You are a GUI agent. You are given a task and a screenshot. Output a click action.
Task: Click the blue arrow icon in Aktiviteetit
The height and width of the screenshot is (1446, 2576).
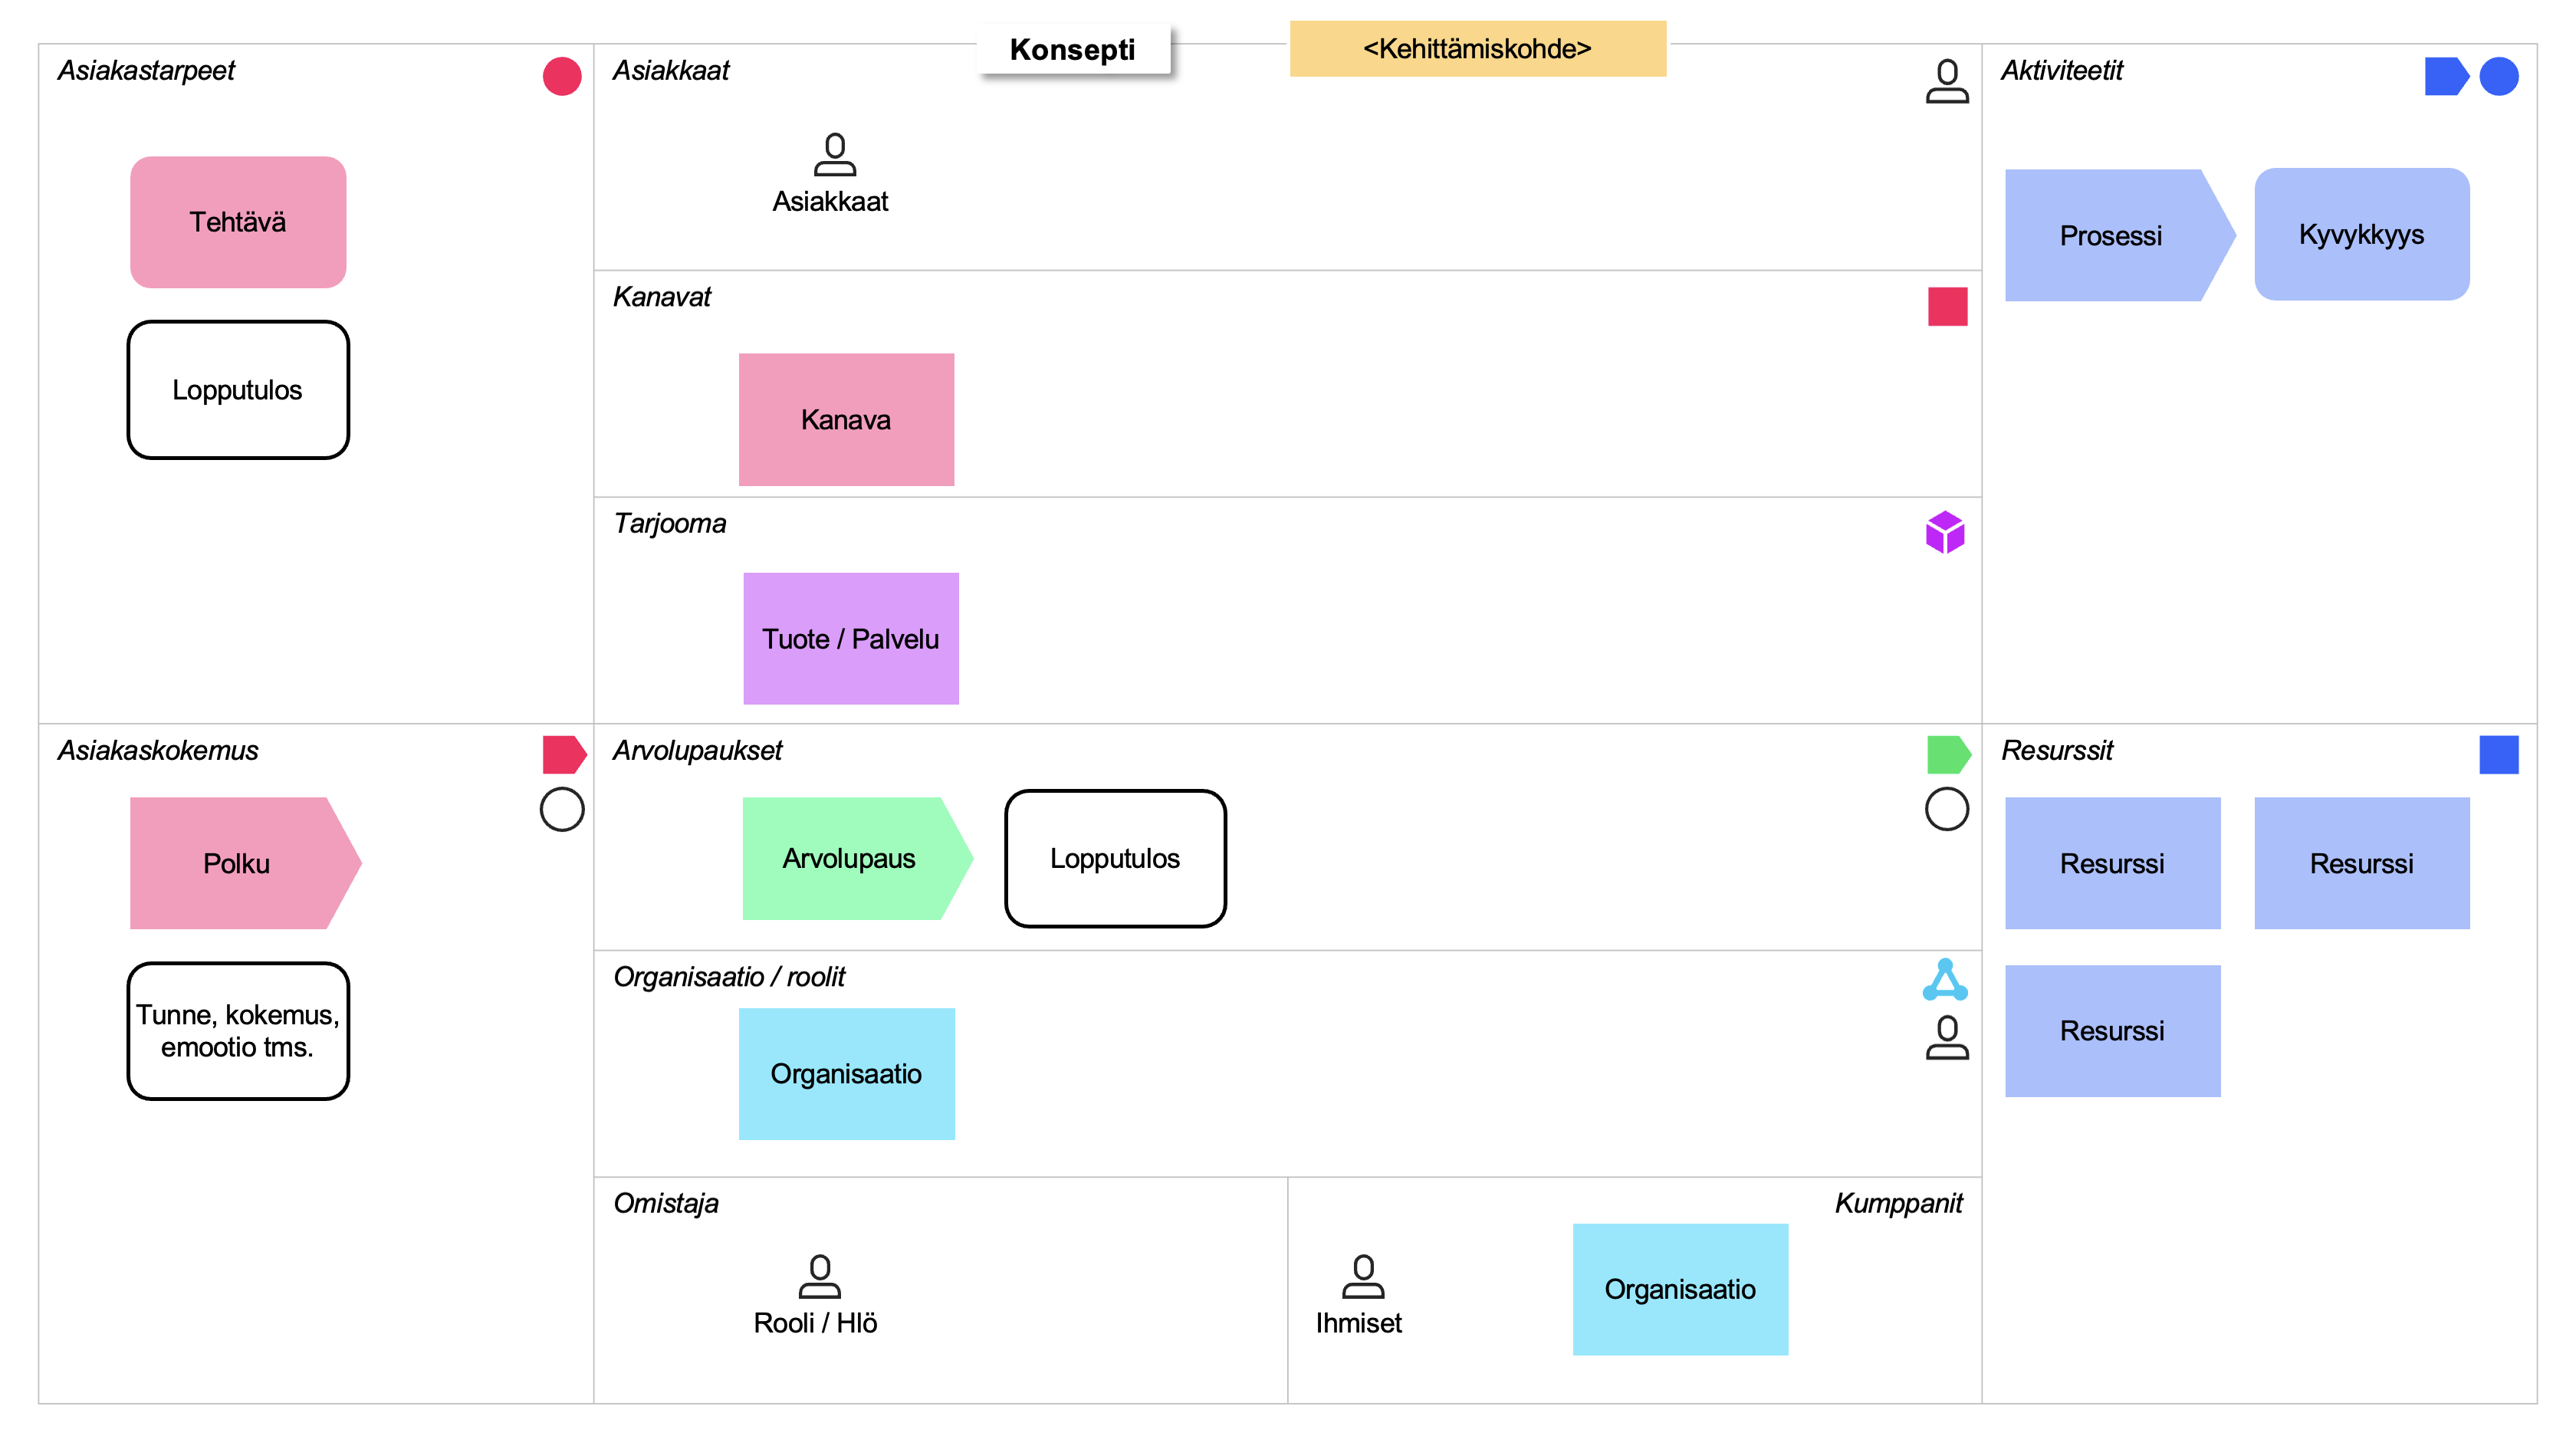pos(2445,77)
